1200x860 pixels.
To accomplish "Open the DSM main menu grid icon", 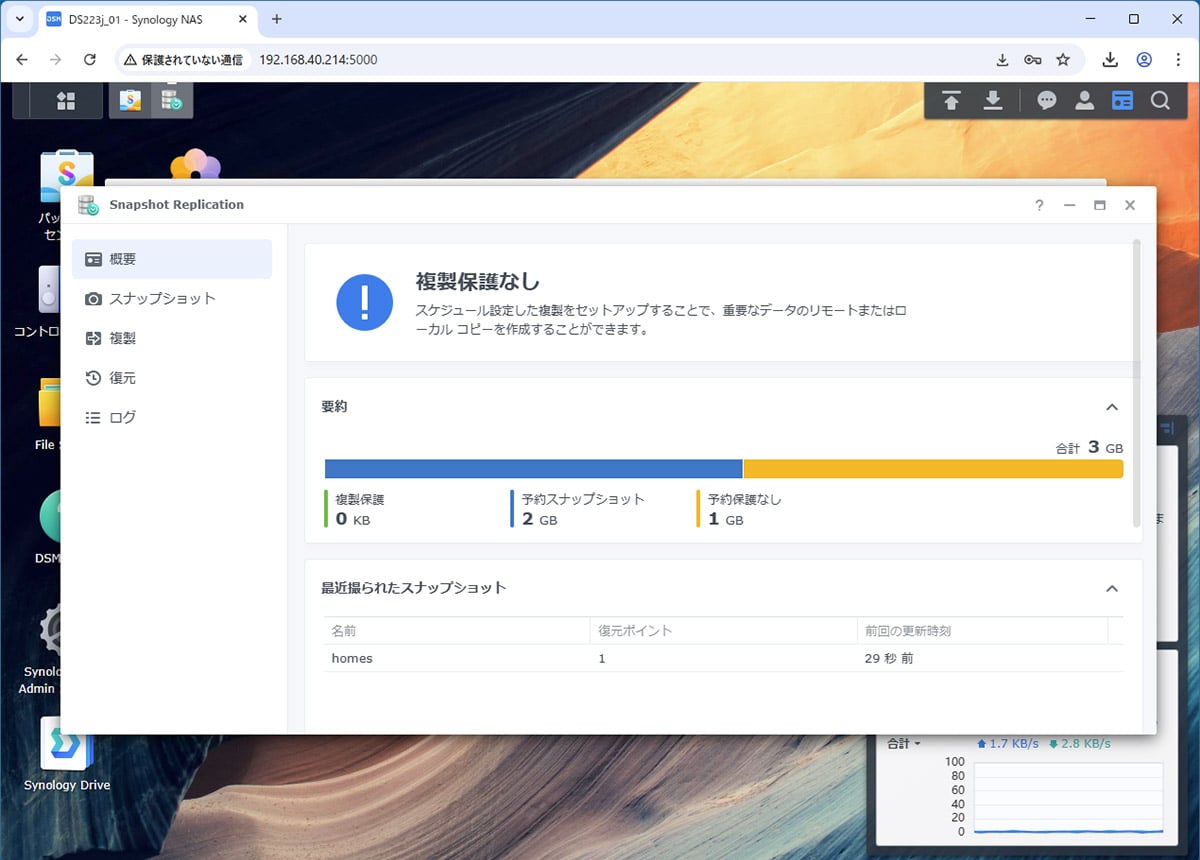I will 66,100.
